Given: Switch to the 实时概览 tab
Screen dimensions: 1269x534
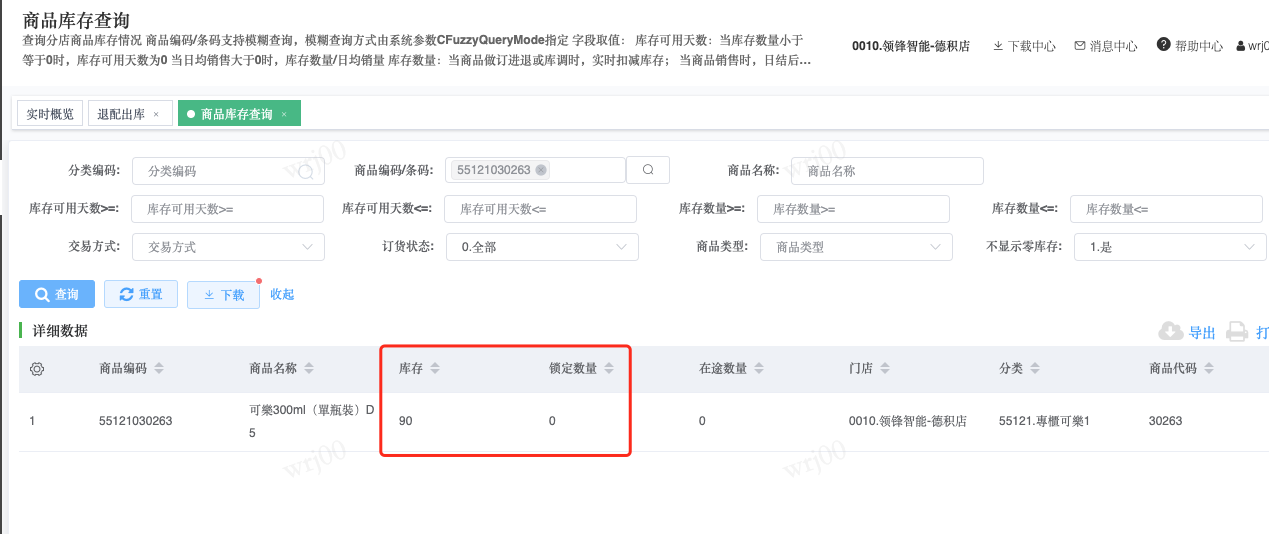Looking at the screenshot, I should click(50, 114).
